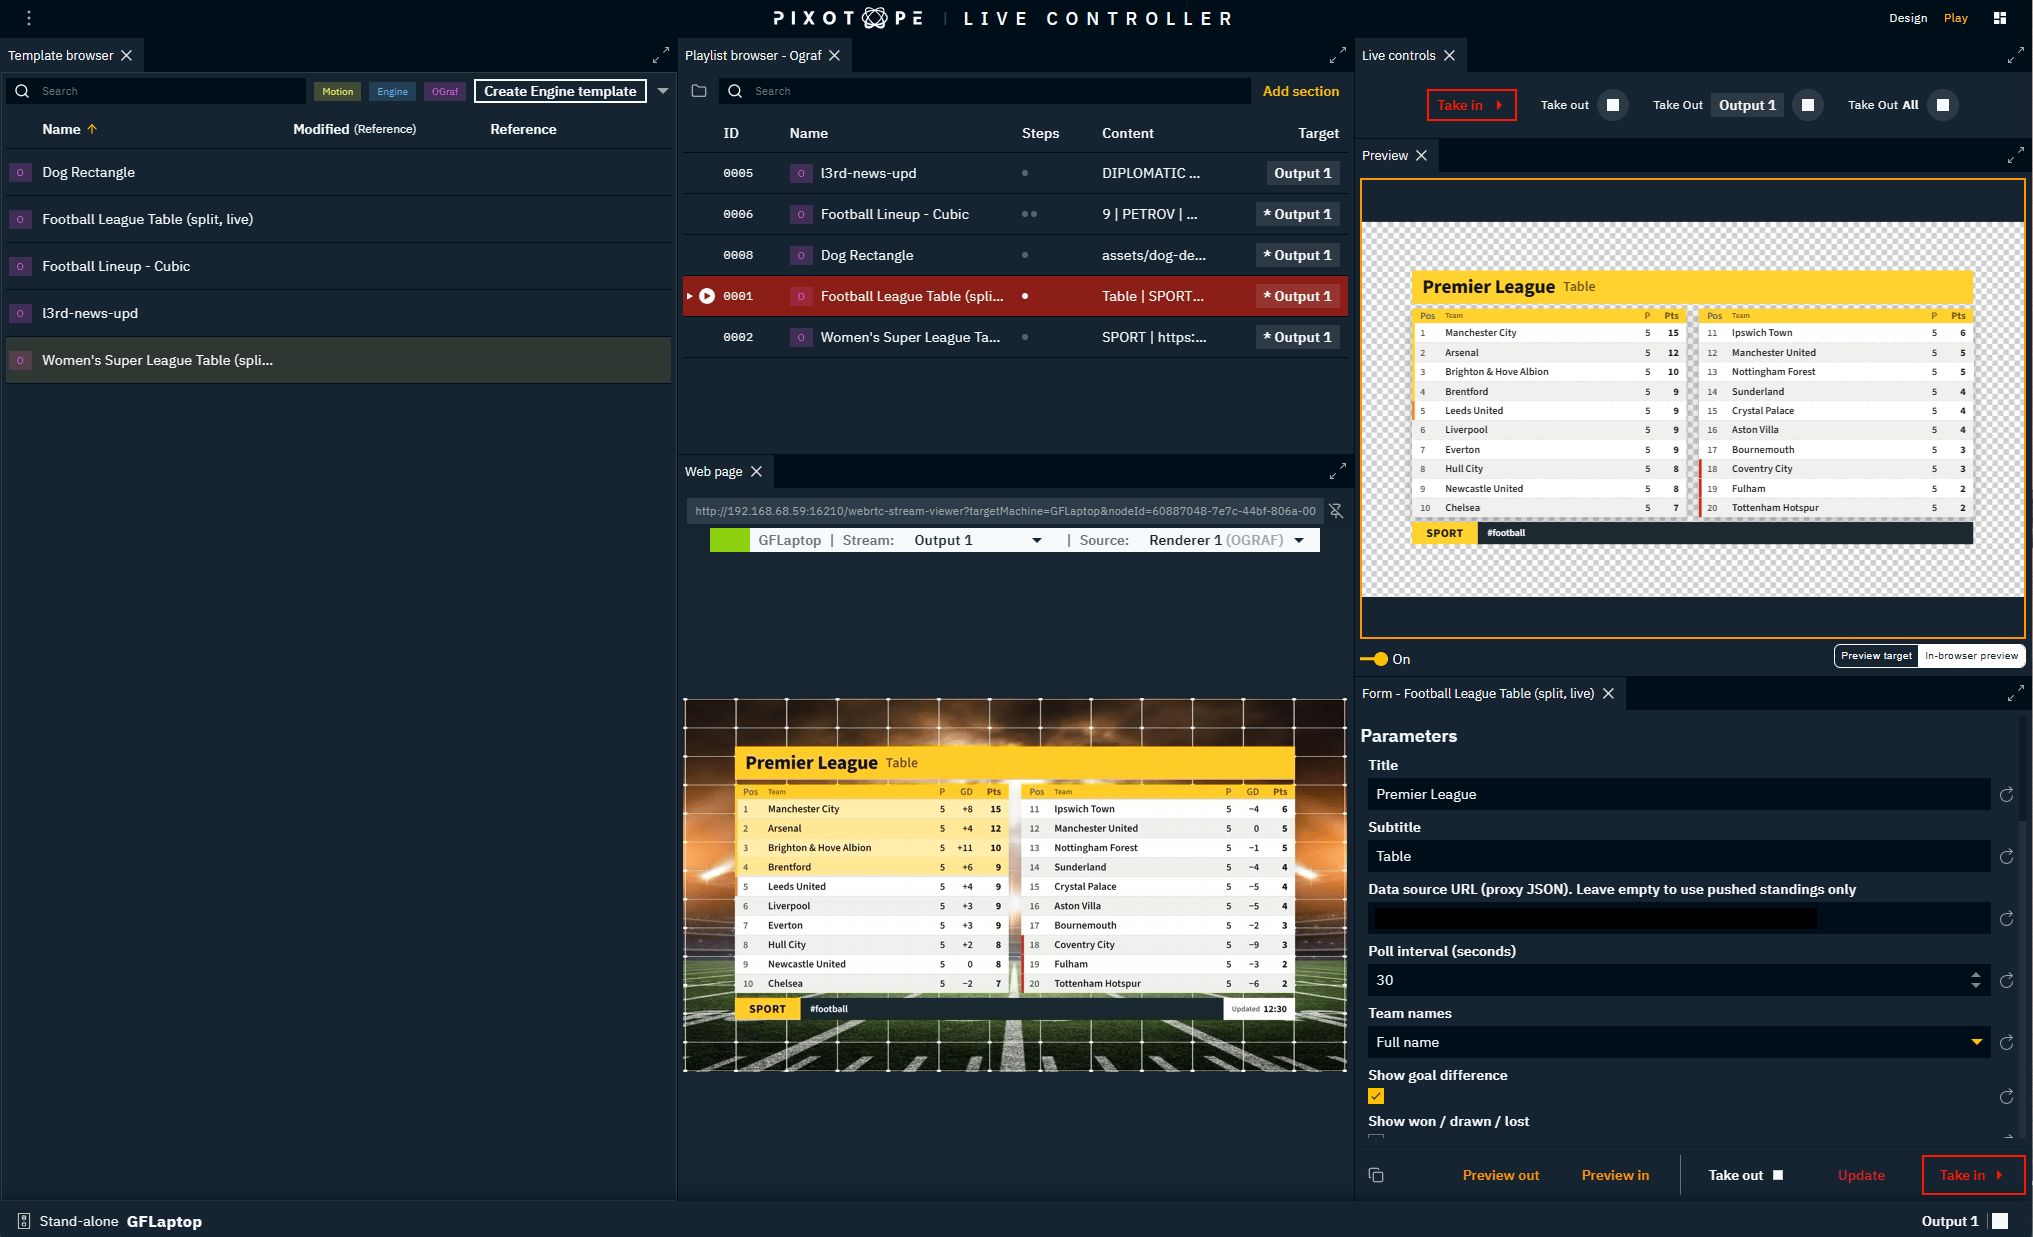Reset the Team names parameter
The width and height of the screenshot is (2033, 1237).
2006,1042
